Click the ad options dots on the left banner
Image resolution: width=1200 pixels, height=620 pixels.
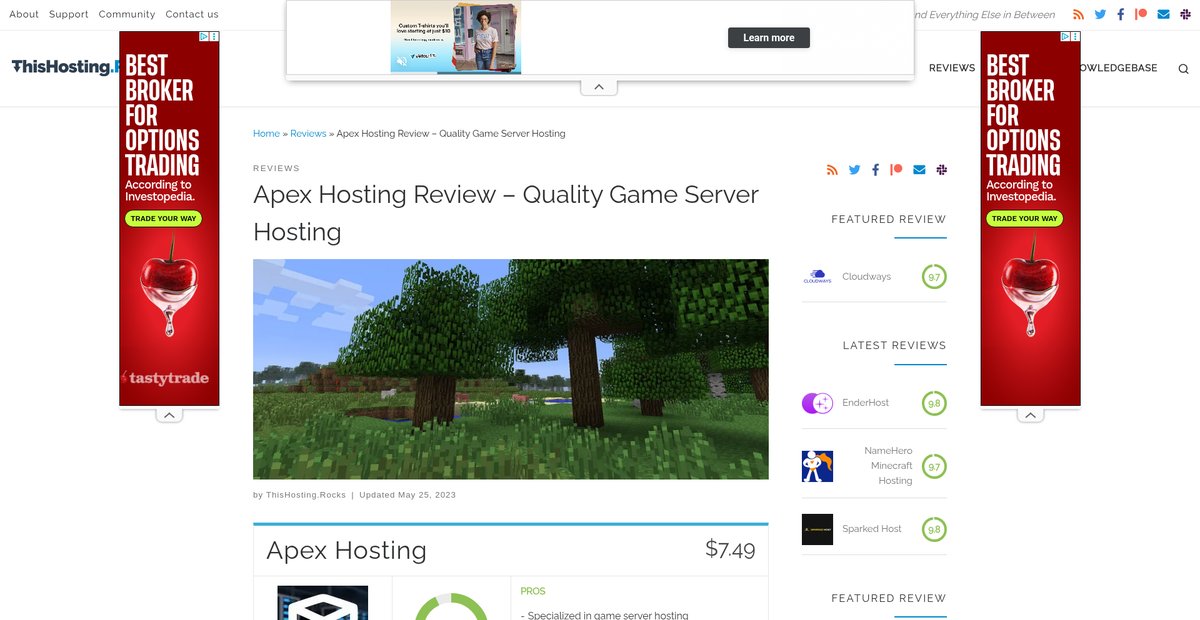tap(214, 36)
